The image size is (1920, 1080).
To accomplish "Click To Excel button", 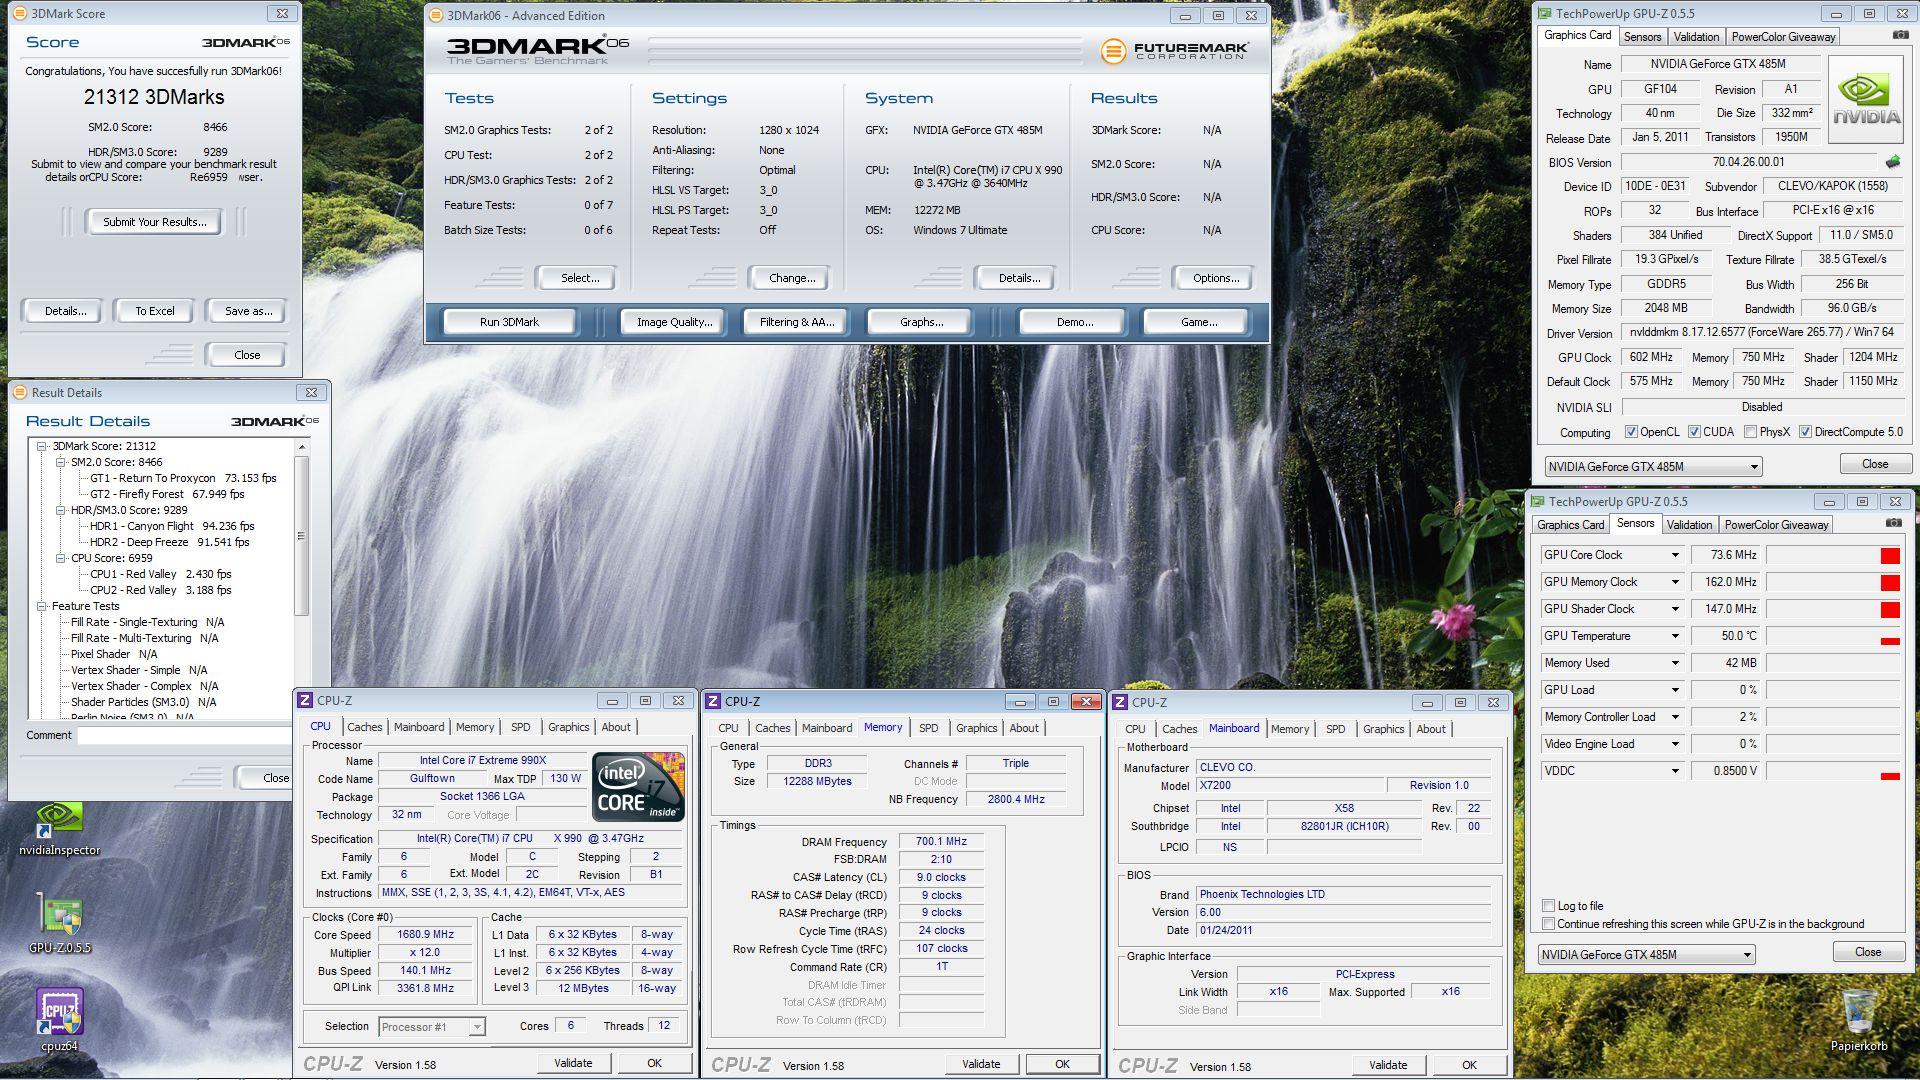I will (x=155, y=311).
